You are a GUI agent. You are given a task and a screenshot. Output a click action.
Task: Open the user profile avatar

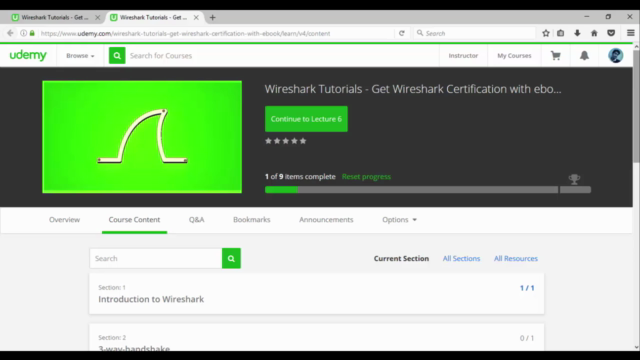coord(616,56)
